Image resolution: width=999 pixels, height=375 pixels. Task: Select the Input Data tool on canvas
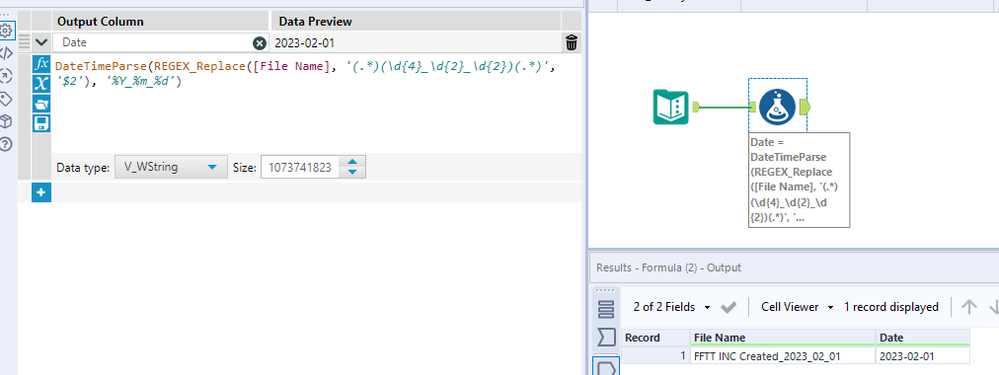coord(671,107)
